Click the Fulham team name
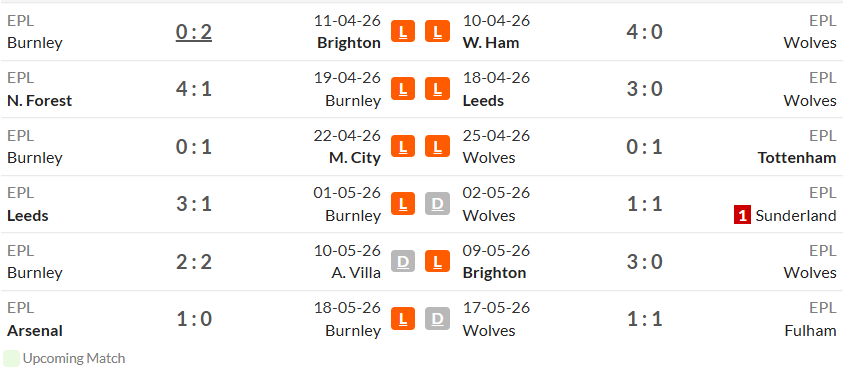 click(x=810, y=331)
